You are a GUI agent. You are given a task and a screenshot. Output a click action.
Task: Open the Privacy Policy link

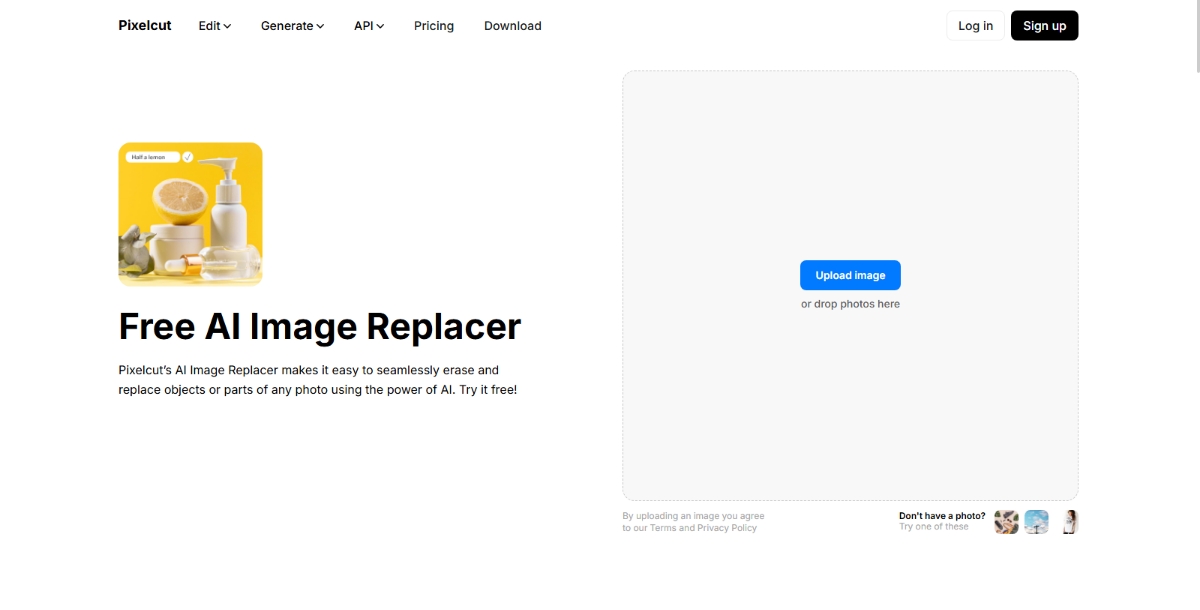[x=727, y=528]
